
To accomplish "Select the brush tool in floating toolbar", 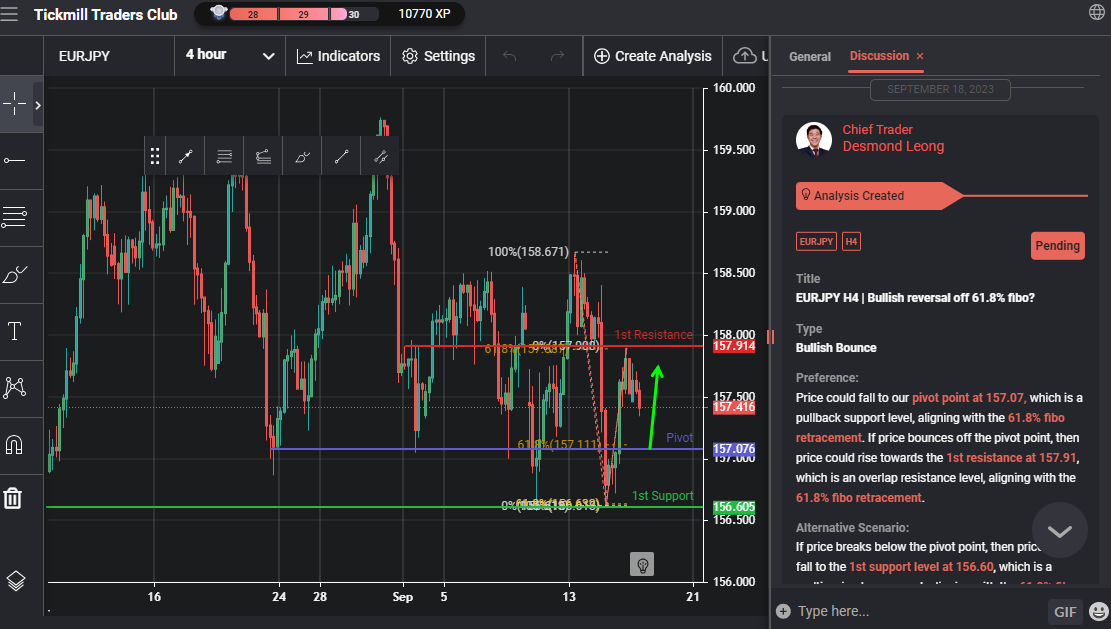I will click(302, 157).
